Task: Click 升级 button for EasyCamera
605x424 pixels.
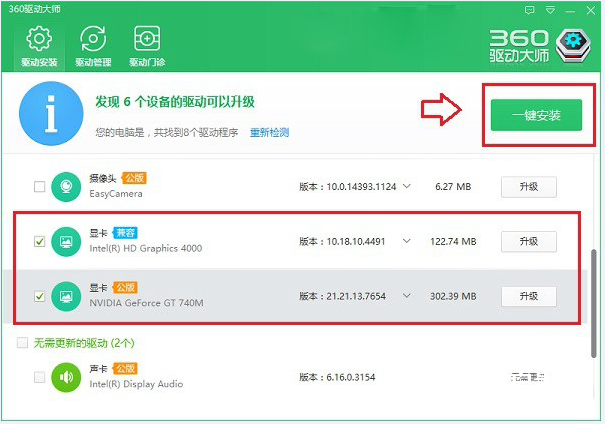Action: tap(529, 187)
